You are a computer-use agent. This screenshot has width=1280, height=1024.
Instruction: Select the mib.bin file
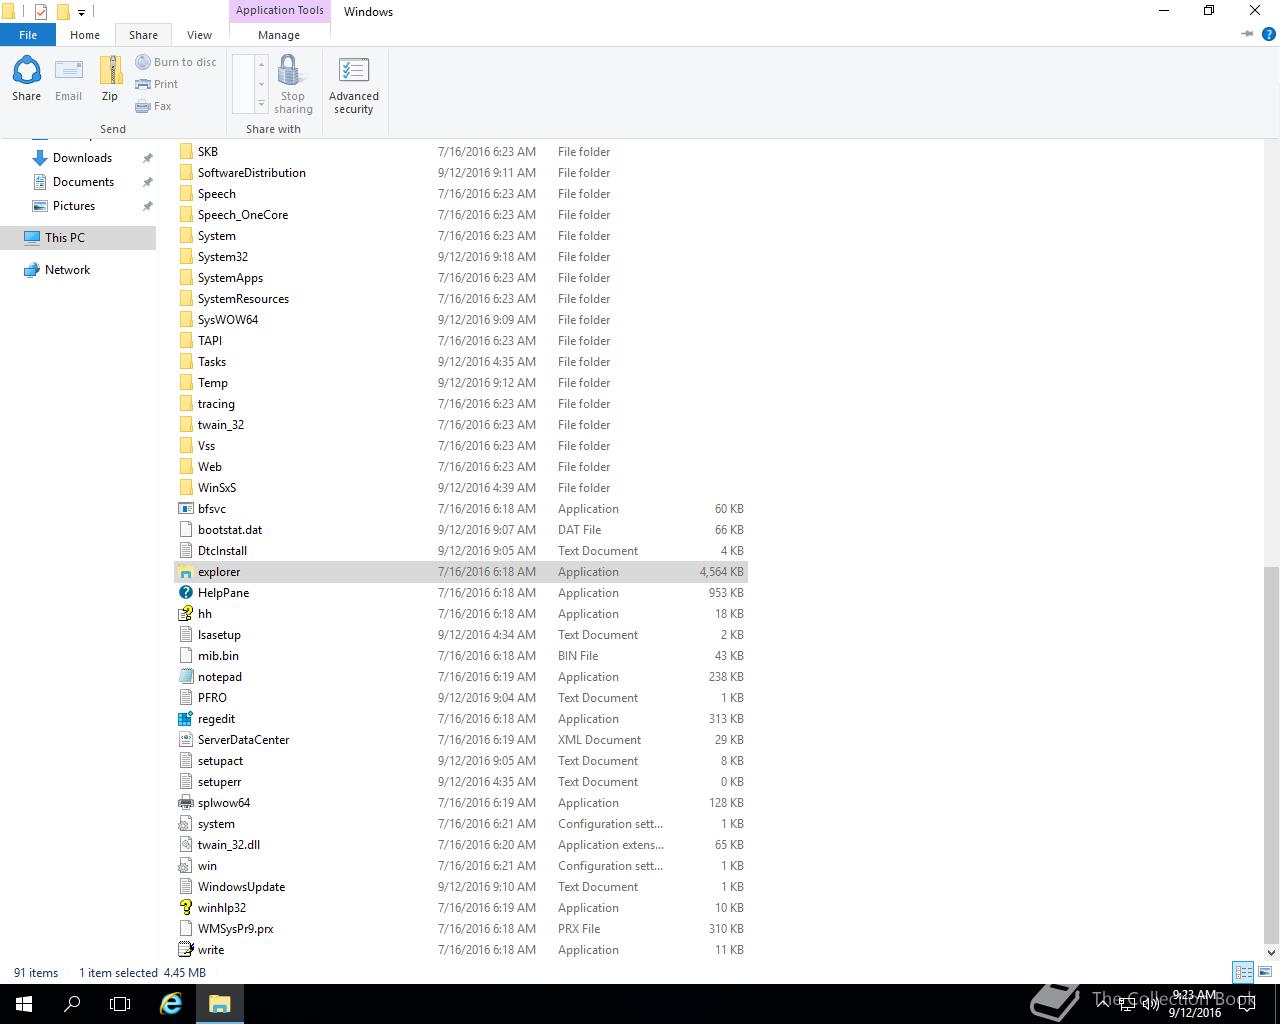[461, 656]
